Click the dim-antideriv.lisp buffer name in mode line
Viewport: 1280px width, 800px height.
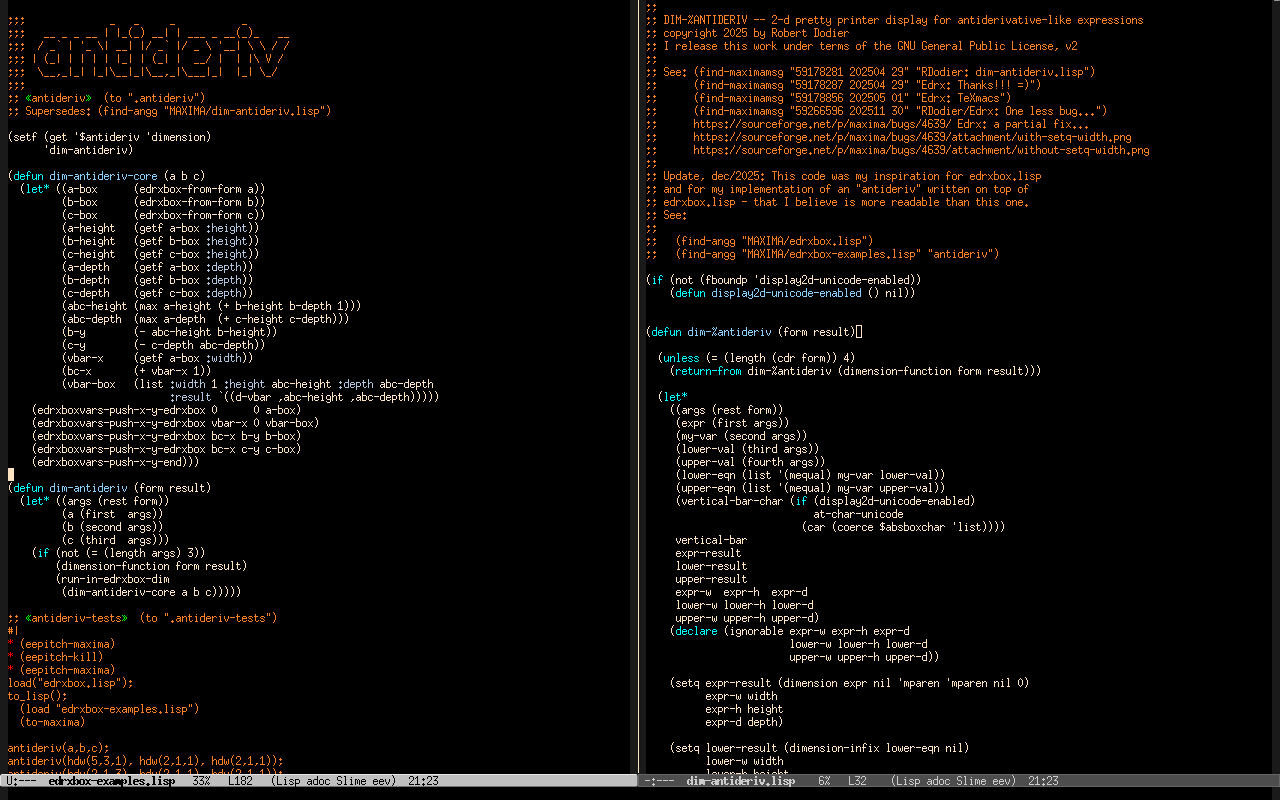click(x=740, y=781)
